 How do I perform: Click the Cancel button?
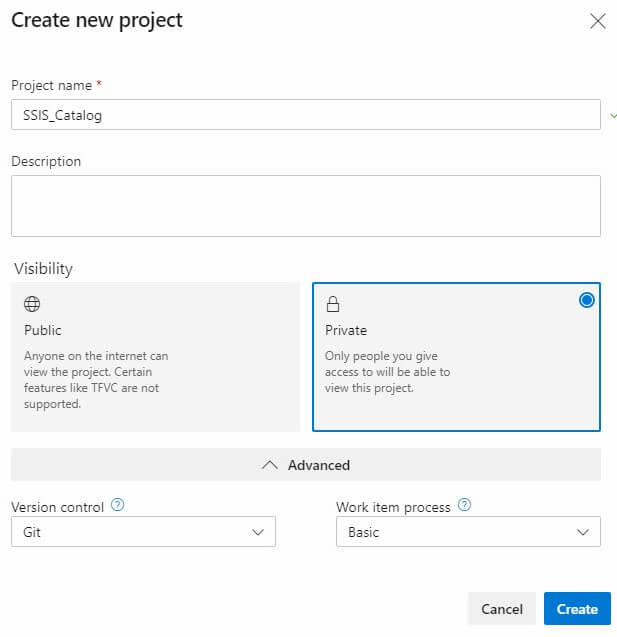502,609
